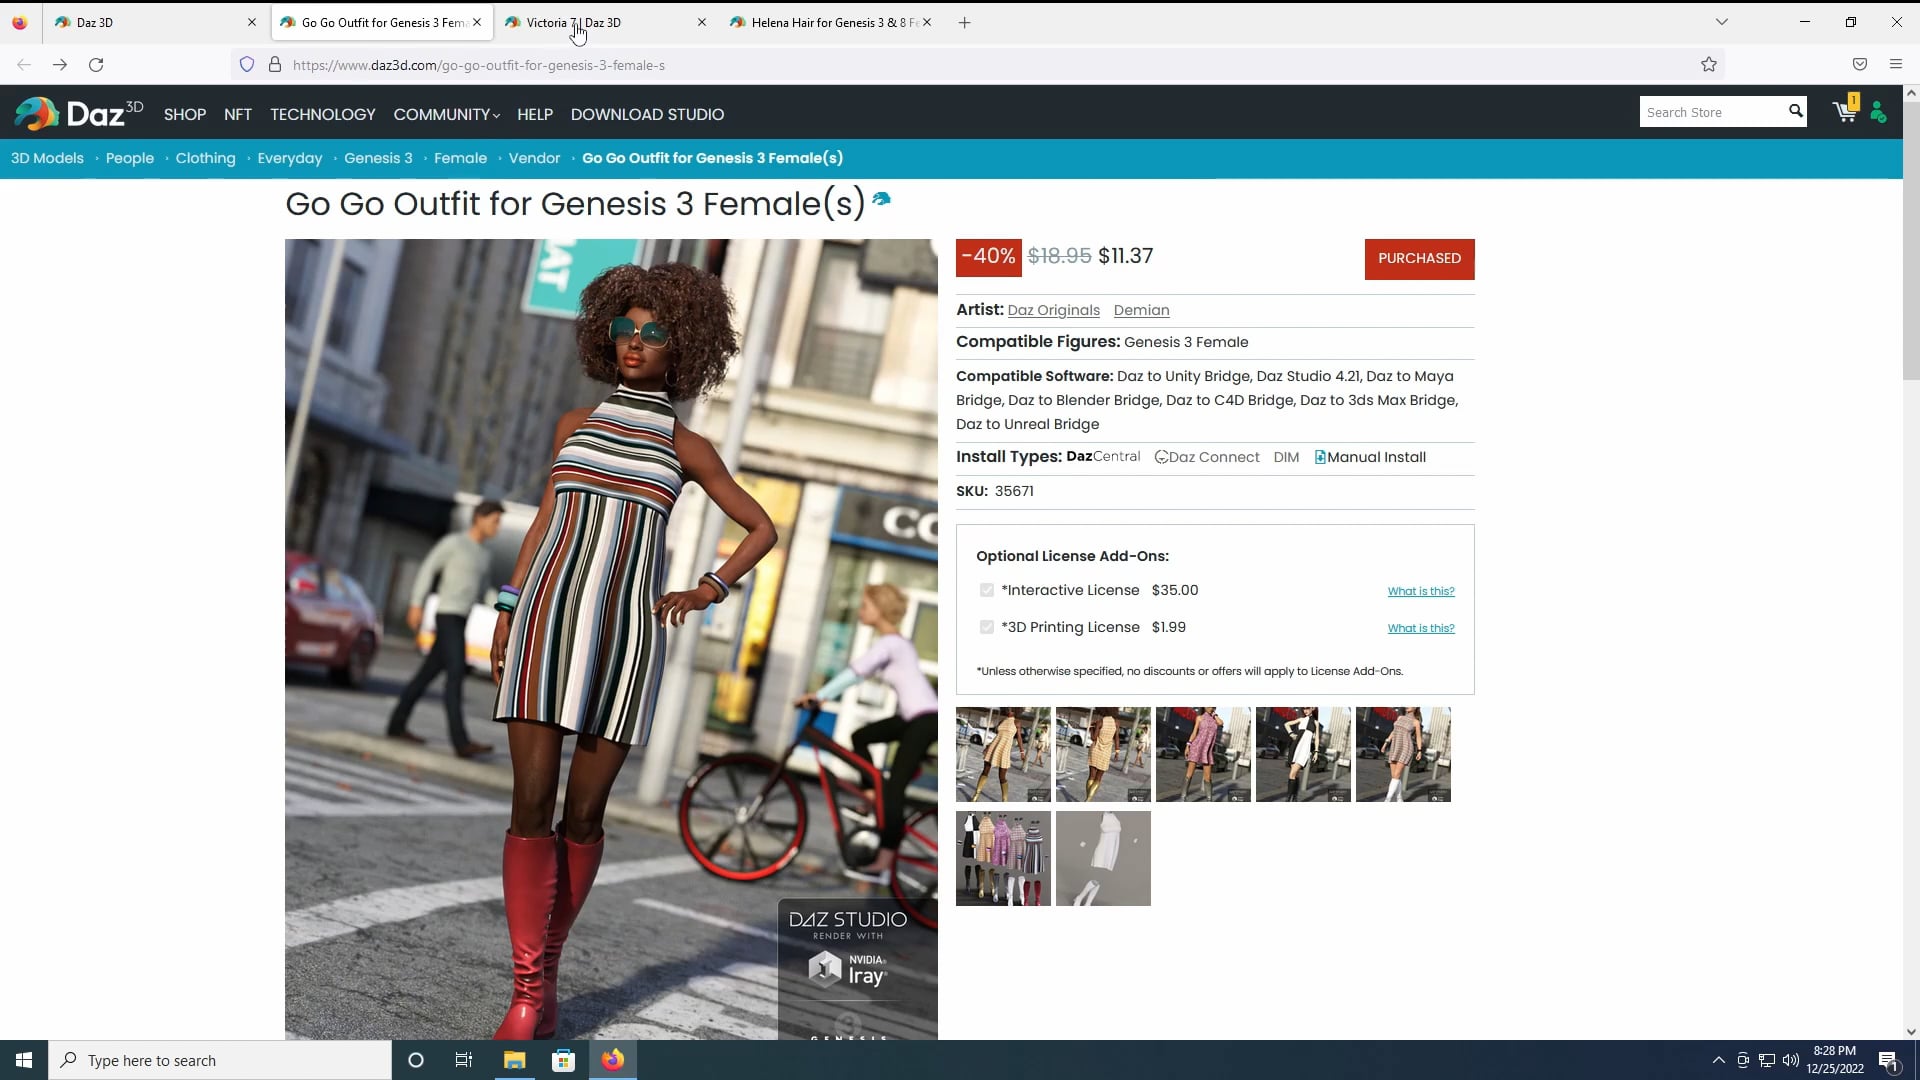
Task: Open the logged-in account icon
Action: point(1878,113)
